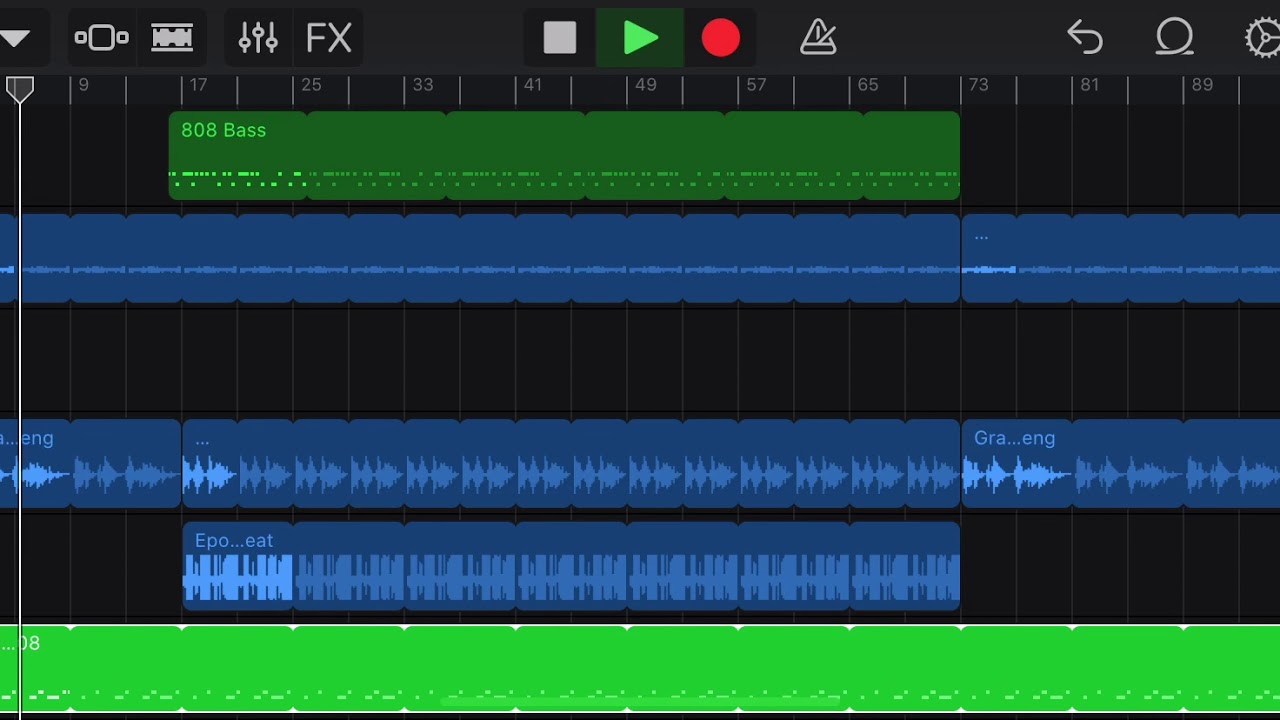Open the mixer track settings icon
1280x720 pixels.
258,39
